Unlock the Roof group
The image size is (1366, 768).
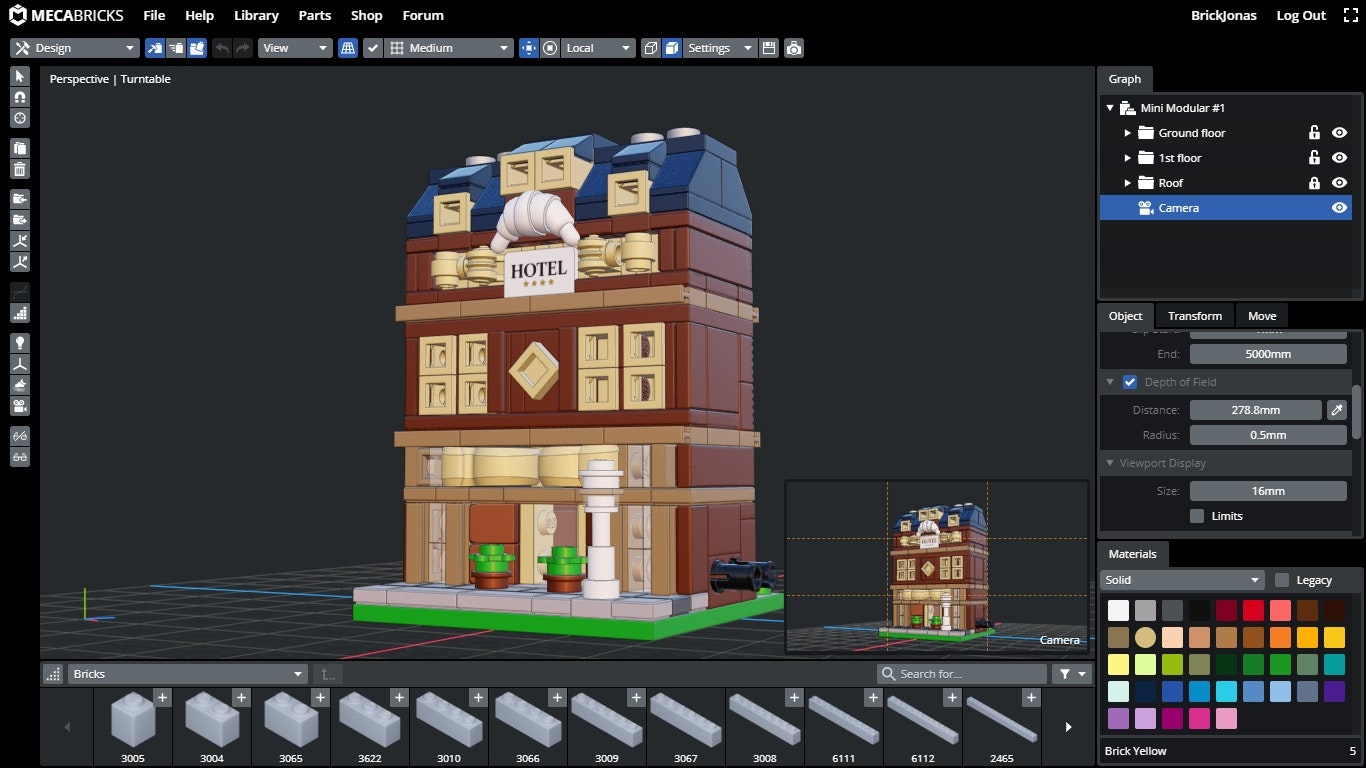tap(1314, 183)
